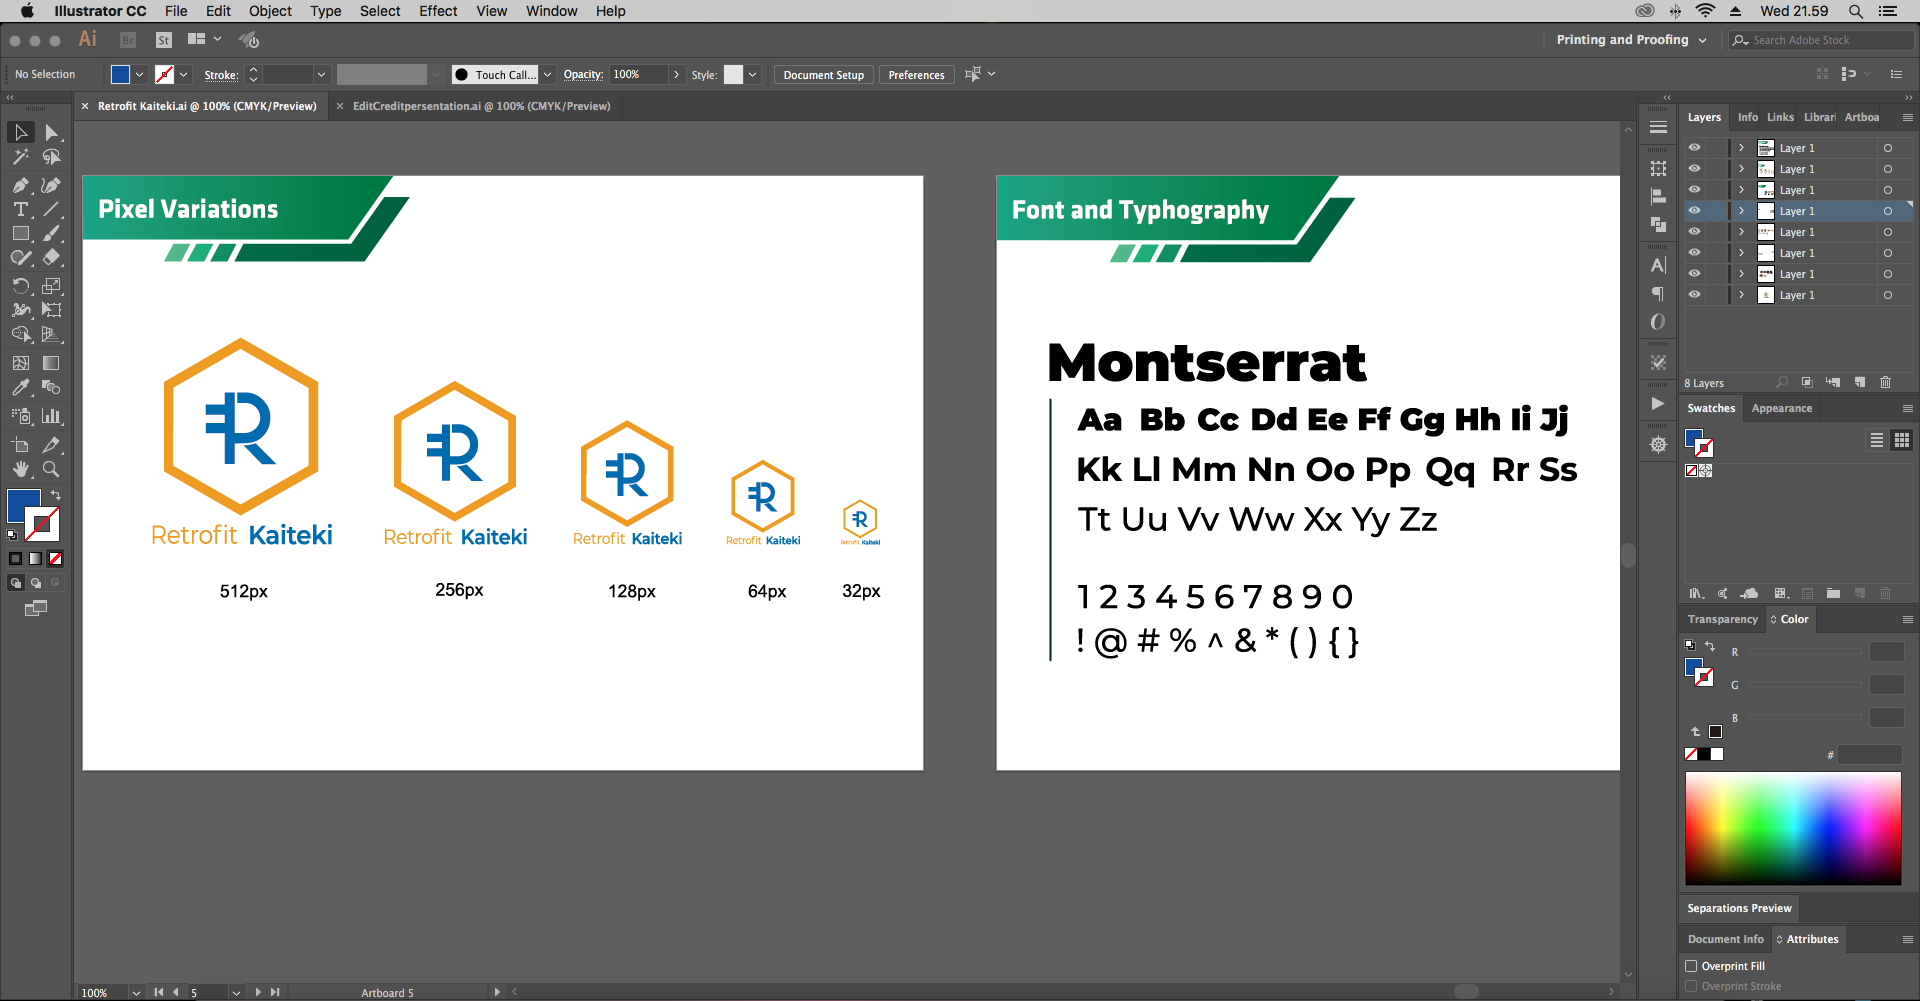Set toolbar paint mode to None
This screenshot has height=1001, width=1920.
pyautogui.click(x=56, y=559)
